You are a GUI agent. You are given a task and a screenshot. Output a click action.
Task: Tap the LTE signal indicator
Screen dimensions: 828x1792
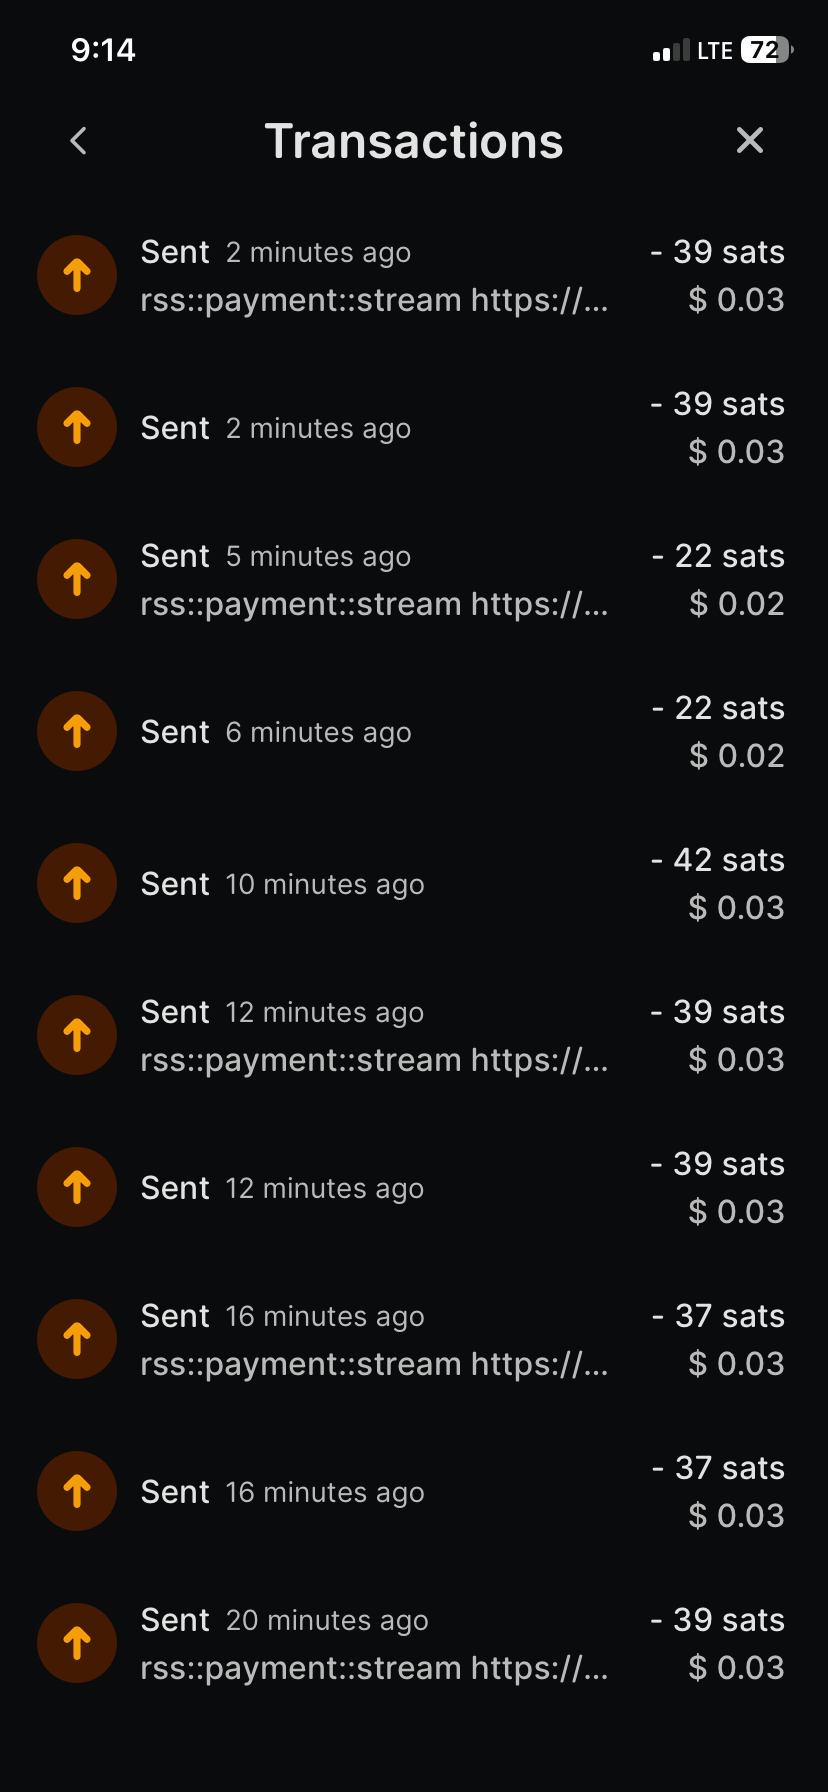pos(714,51)
